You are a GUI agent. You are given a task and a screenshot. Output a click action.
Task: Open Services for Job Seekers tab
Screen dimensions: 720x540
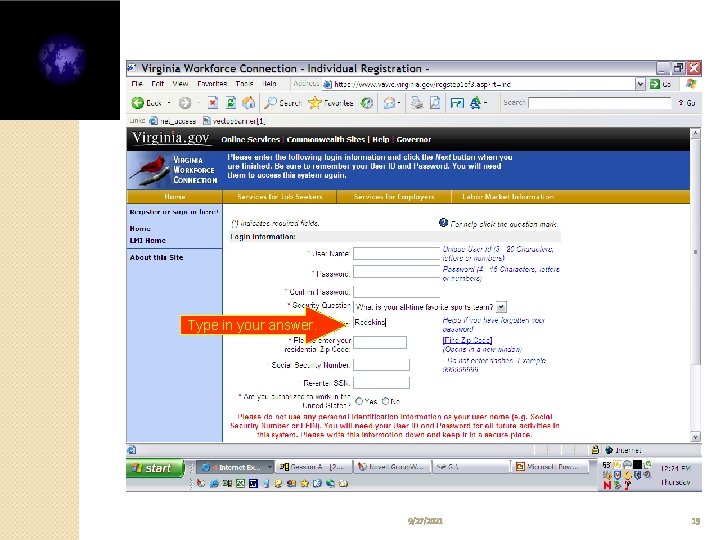click(x=280, y=197)
